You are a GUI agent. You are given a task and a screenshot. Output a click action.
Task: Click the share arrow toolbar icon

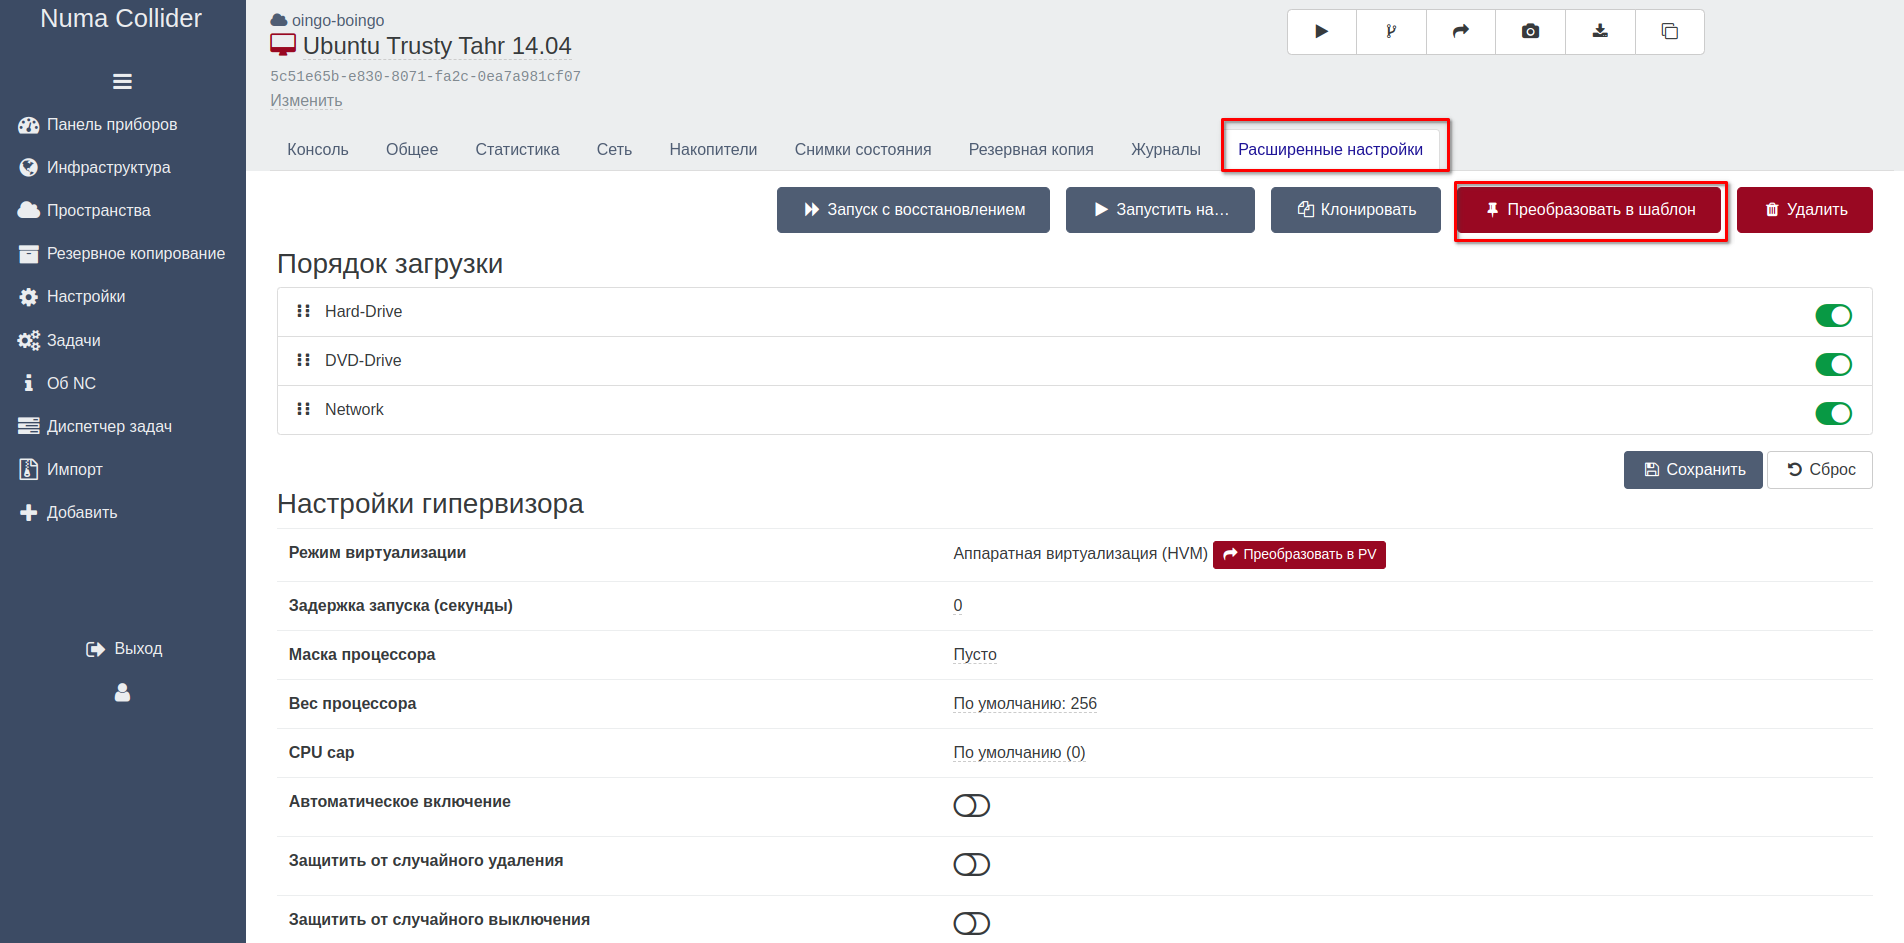pos(1461,32)
